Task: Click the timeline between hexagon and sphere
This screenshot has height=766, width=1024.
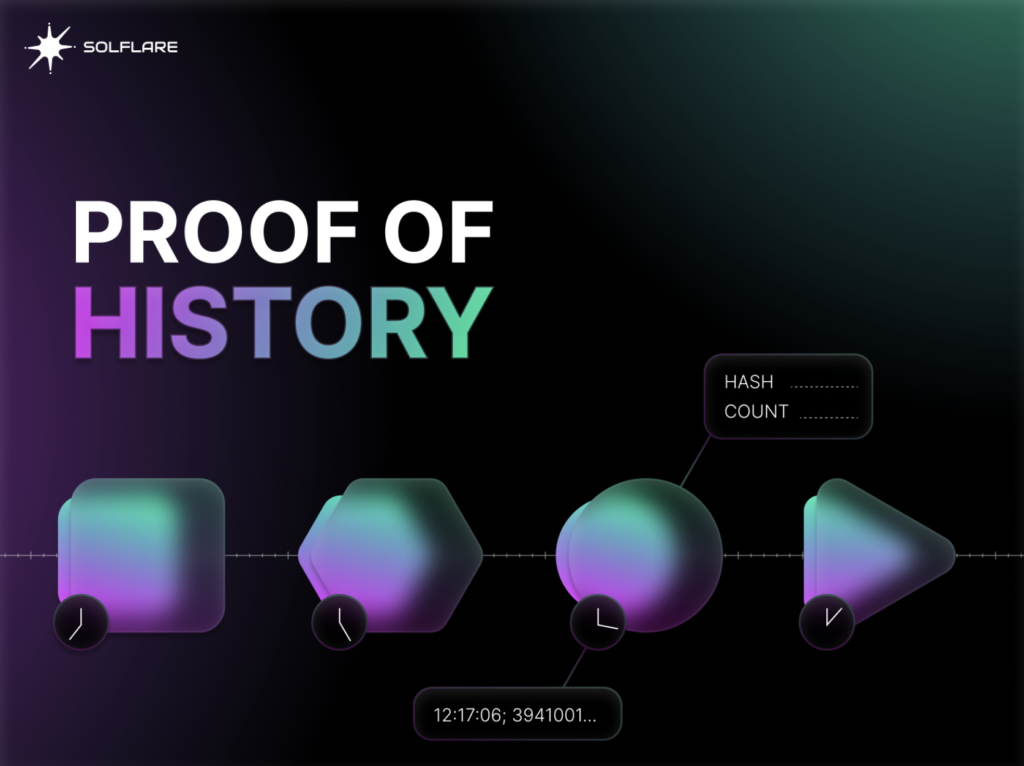Action: [x=518, y=554]
